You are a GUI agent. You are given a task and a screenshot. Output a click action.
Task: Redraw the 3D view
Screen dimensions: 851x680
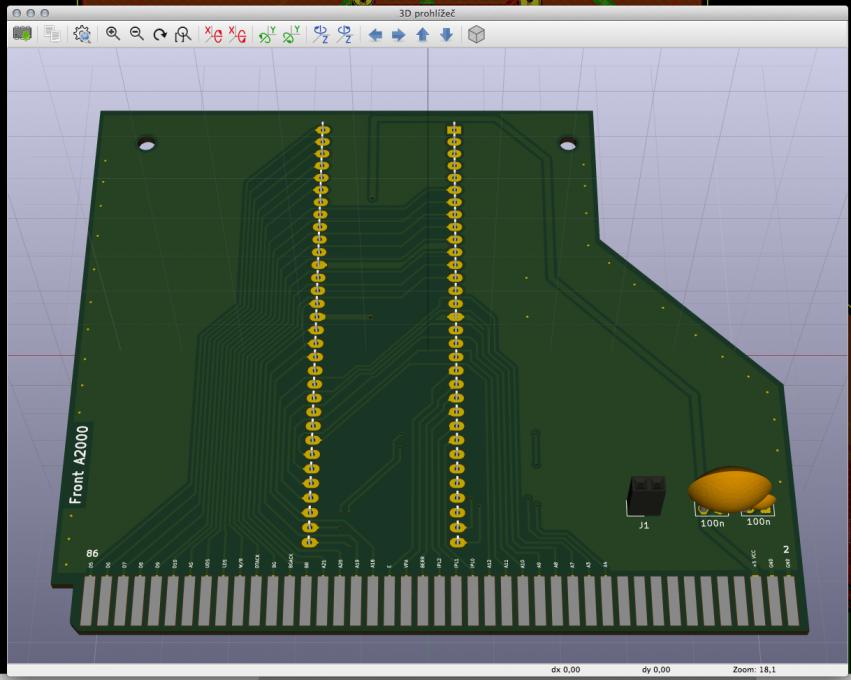pyautogui.click(x=159, y=34)
